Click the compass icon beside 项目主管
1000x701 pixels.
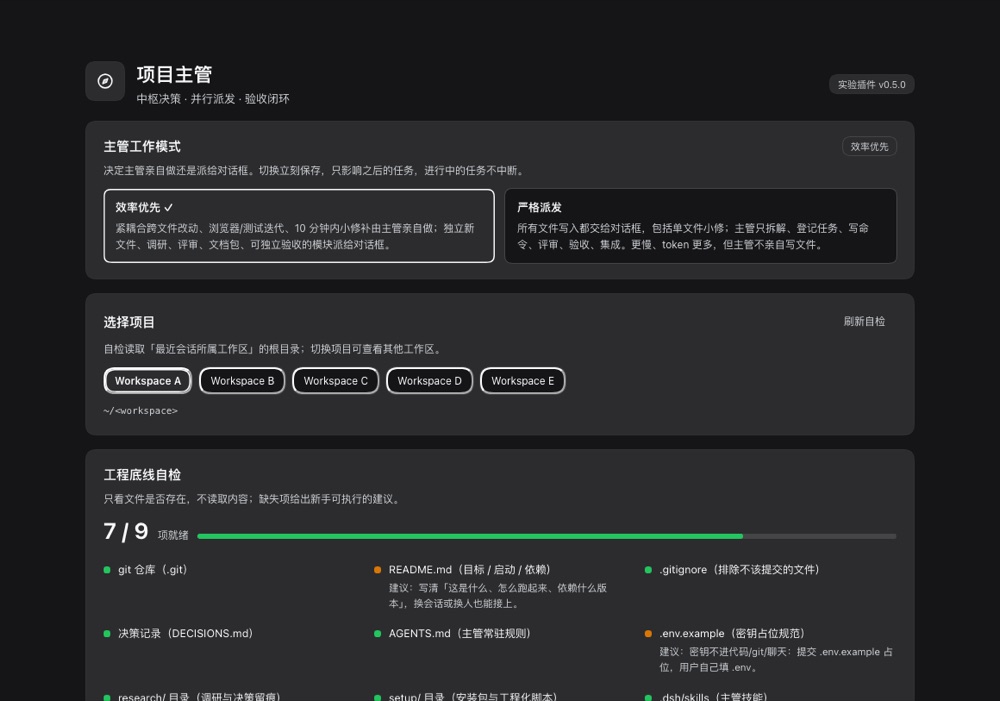[x=105, y=81]
